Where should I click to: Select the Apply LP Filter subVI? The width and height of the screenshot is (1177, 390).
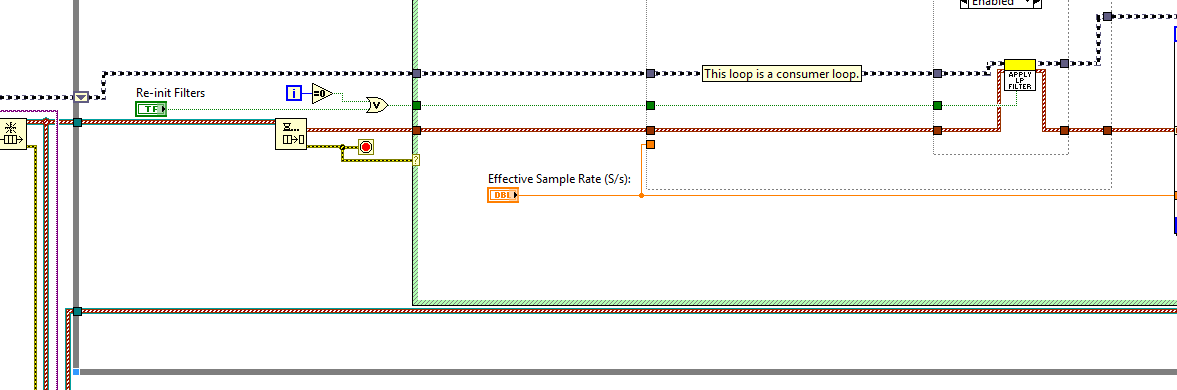(1019, 75)
